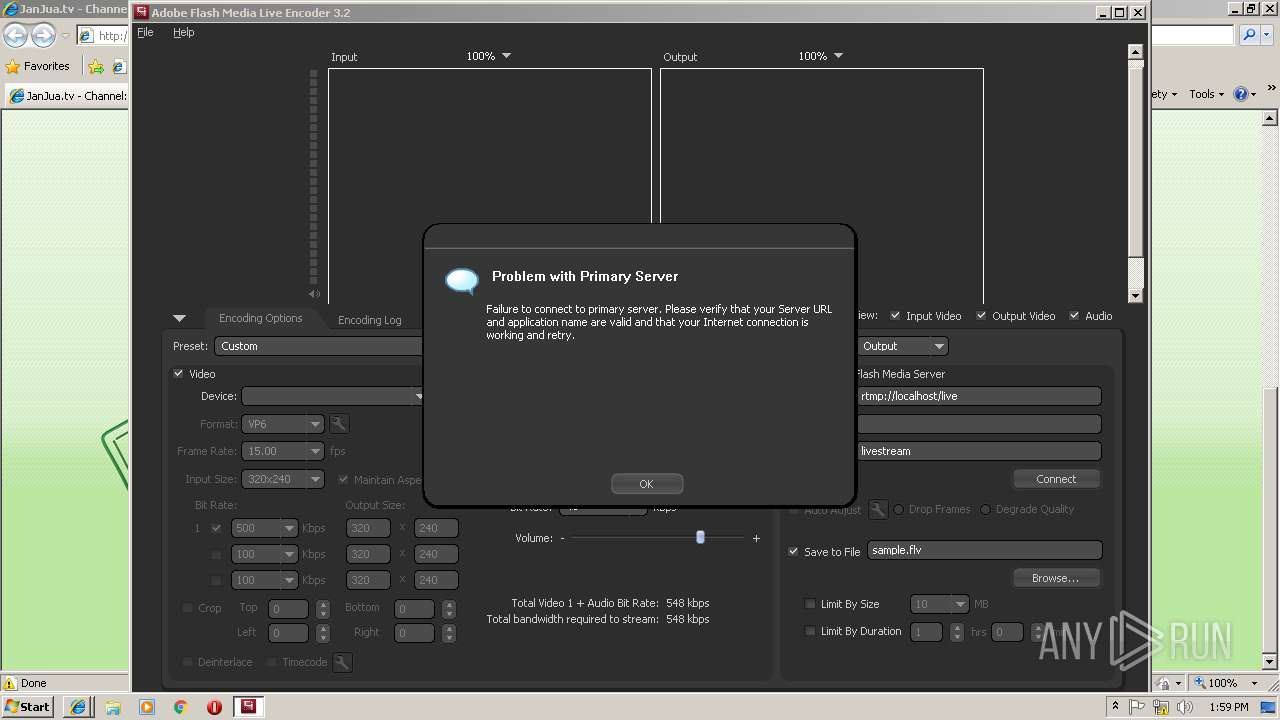Screen dimensions: 1280x720
Task: Select the JanJua.tv browser tab
Action: pos(67,96)
